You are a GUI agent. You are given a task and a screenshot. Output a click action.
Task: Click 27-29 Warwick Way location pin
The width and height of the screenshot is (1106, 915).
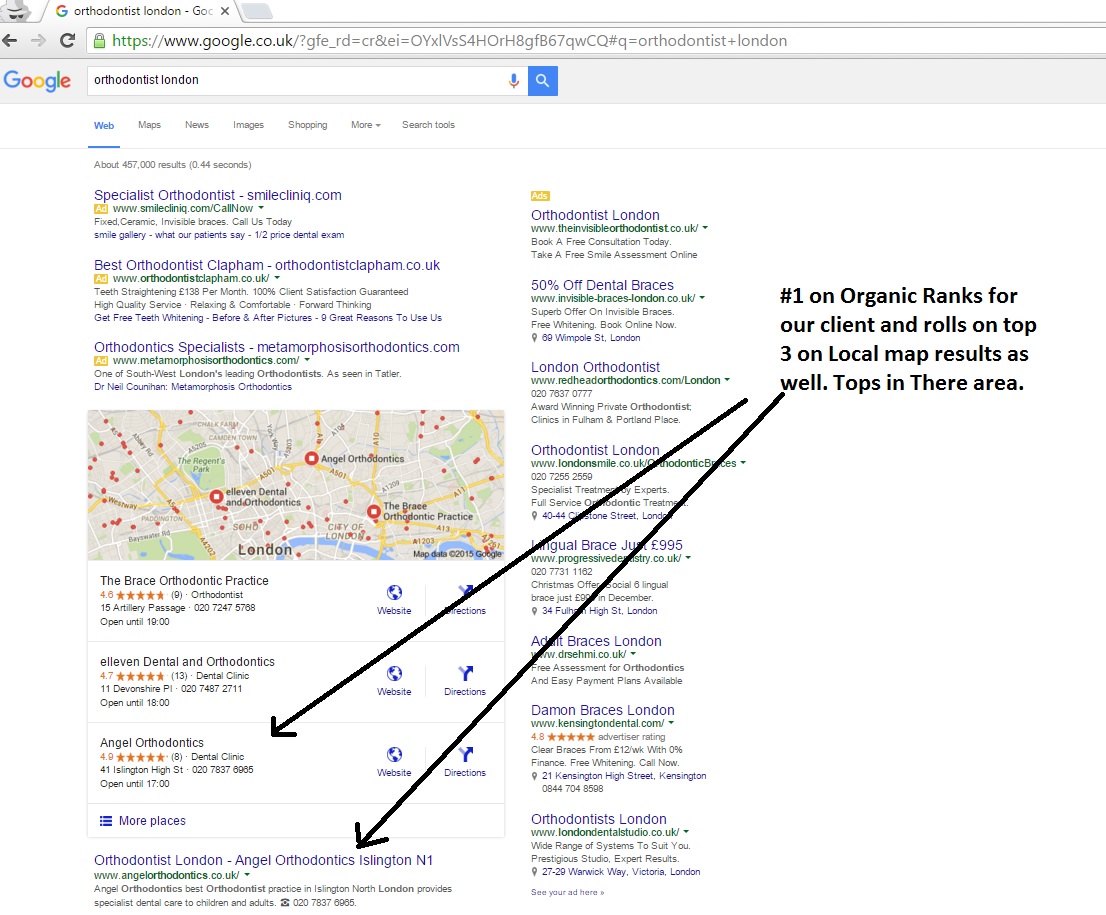click(x=534, y=872)
